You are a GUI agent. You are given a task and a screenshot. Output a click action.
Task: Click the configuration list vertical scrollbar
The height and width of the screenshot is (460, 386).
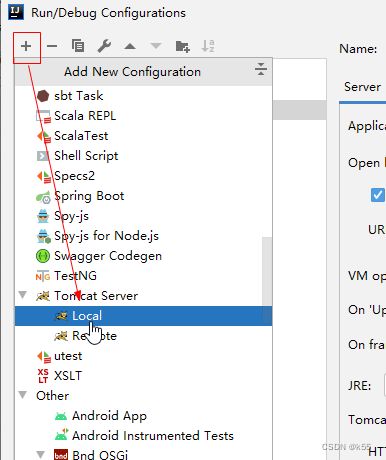click(267, 271)
